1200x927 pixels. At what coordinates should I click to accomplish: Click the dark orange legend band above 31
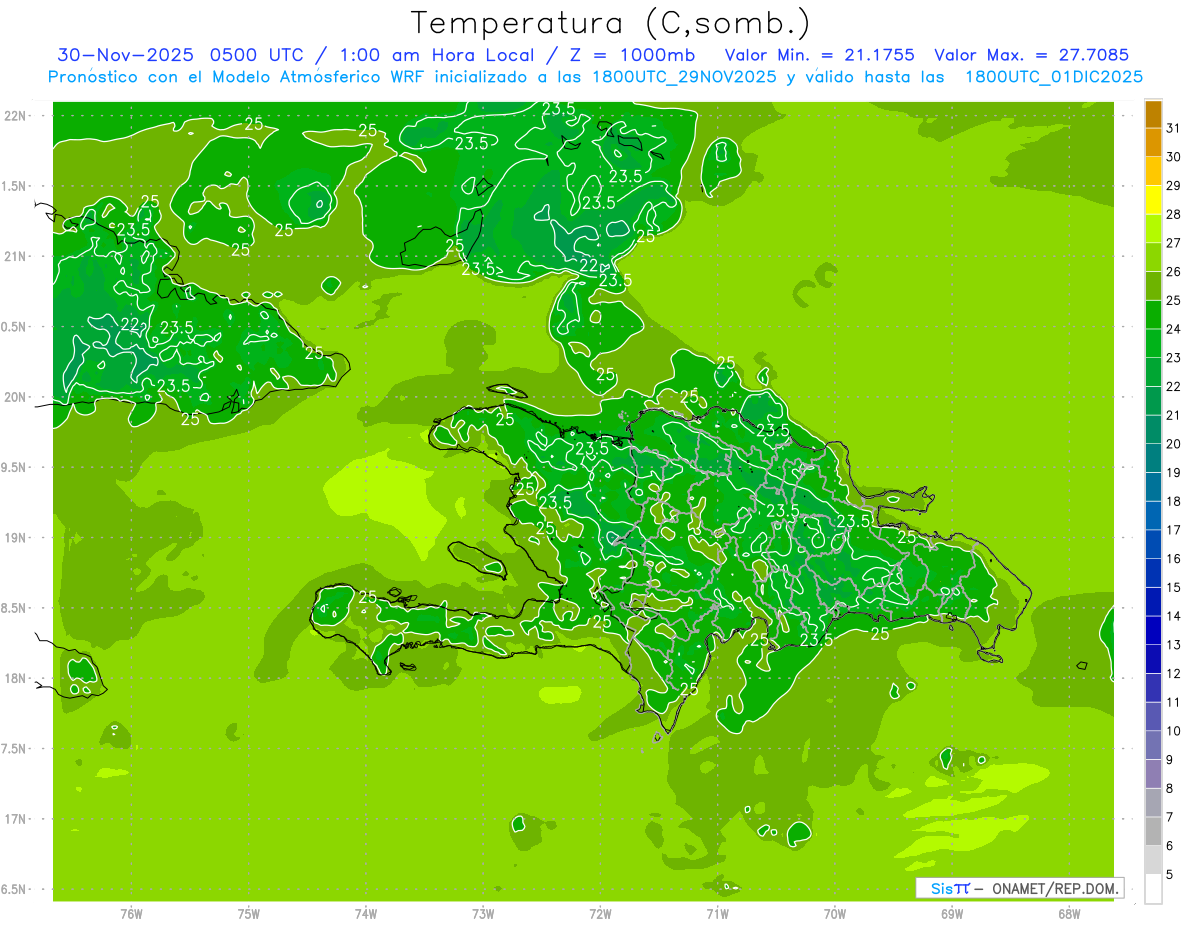tap(1153, 114)
